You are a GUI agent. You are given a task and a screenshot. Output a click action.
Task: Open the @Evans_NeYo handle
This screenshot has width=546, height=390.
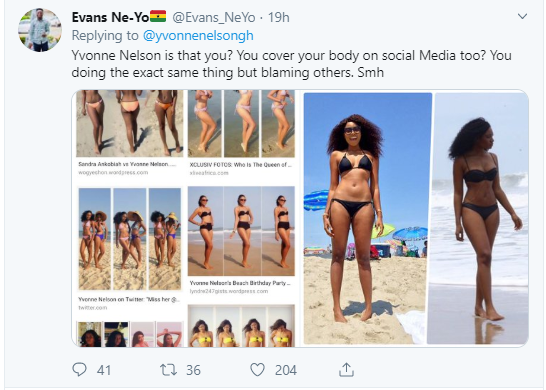214,17
